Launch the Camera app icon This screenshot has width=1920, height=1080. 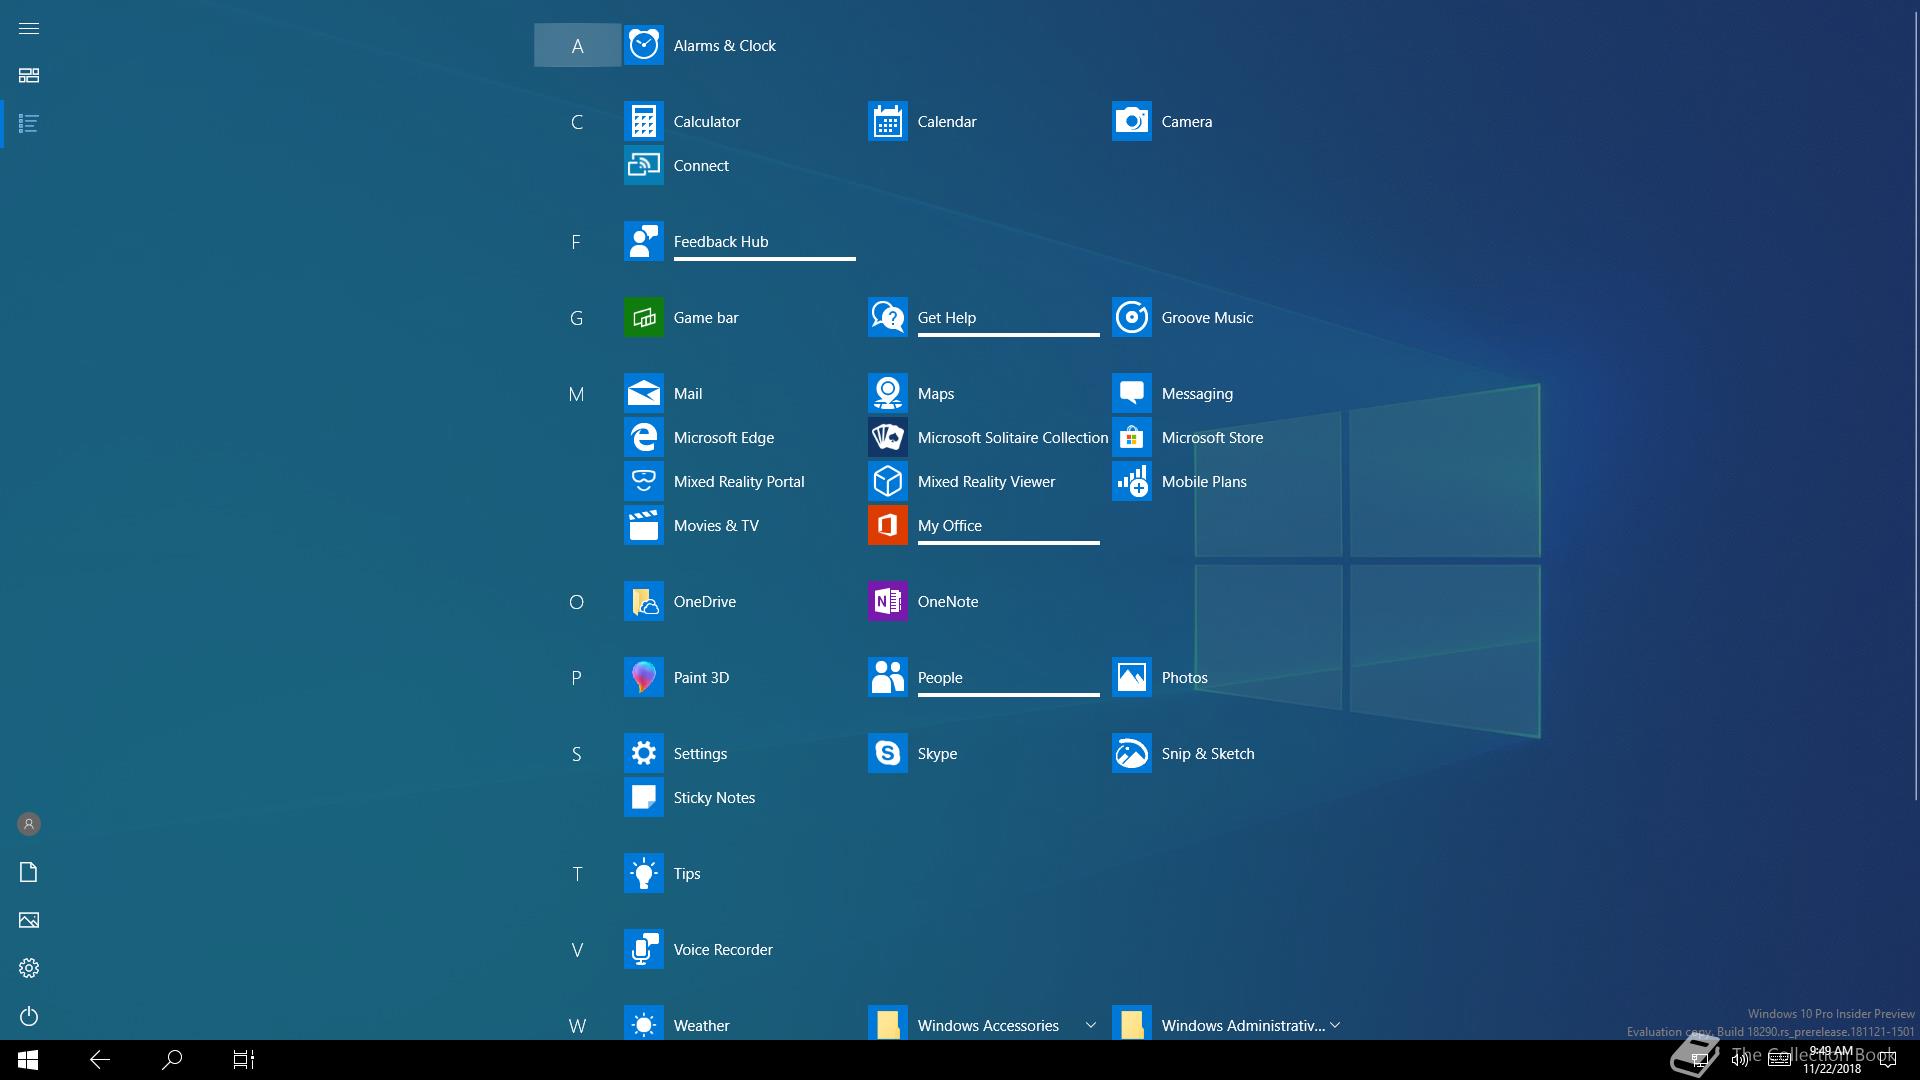(x=1132, y=122)
